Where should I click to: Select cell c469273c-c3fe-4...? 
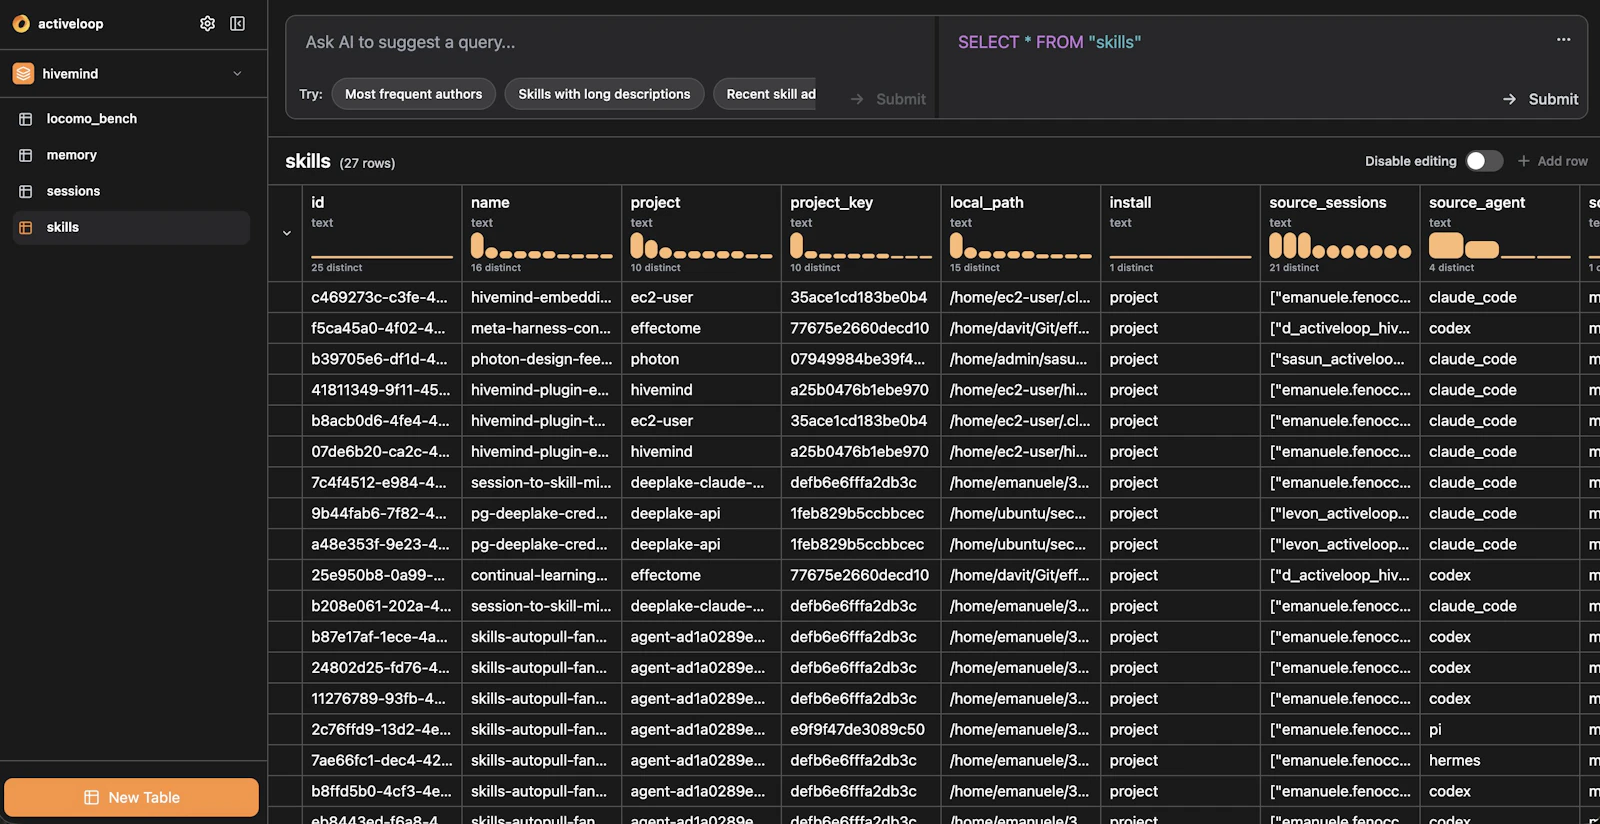coord(382,297)
